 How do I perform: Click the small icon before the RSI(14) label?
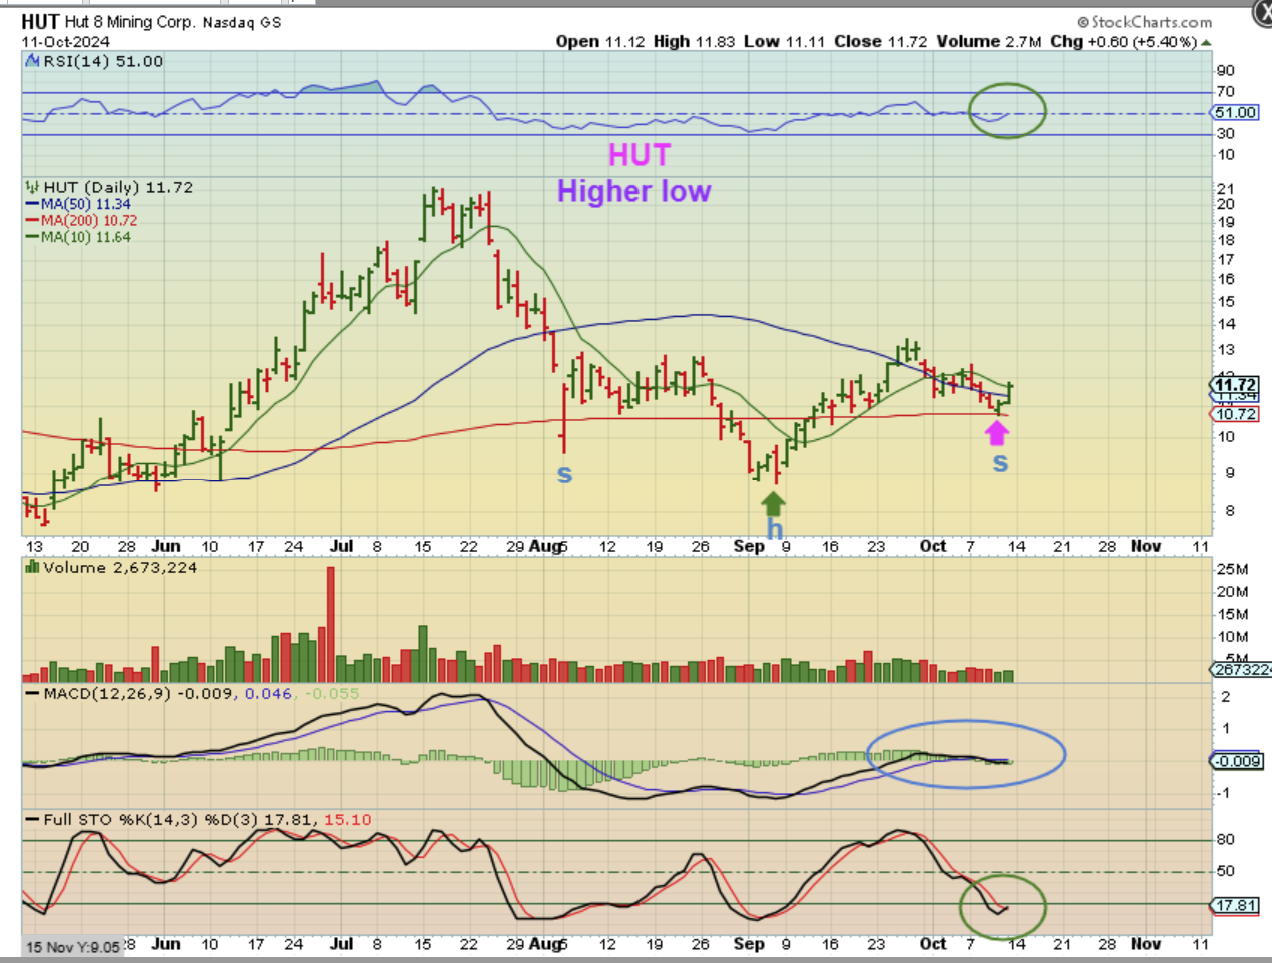[x=32, y=61]
